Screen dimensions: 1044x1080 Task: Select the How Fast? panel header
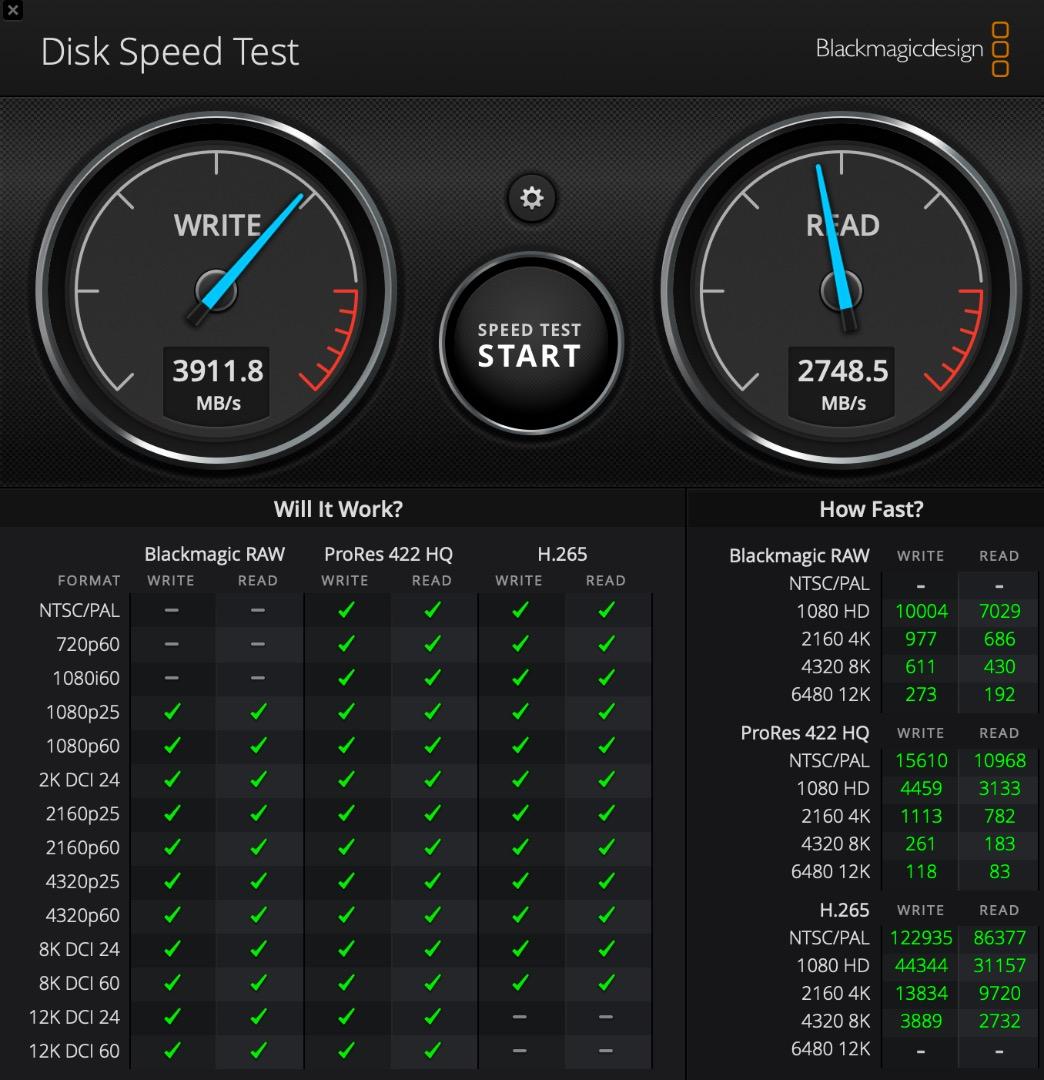click(870, 509)
